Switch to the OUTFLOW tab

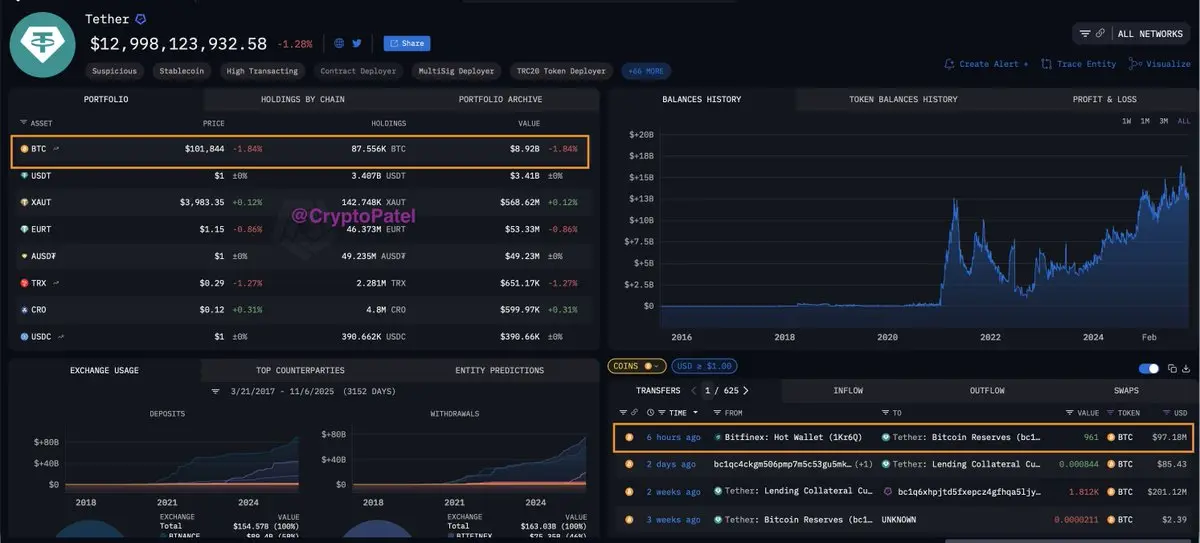click(987, 390)
